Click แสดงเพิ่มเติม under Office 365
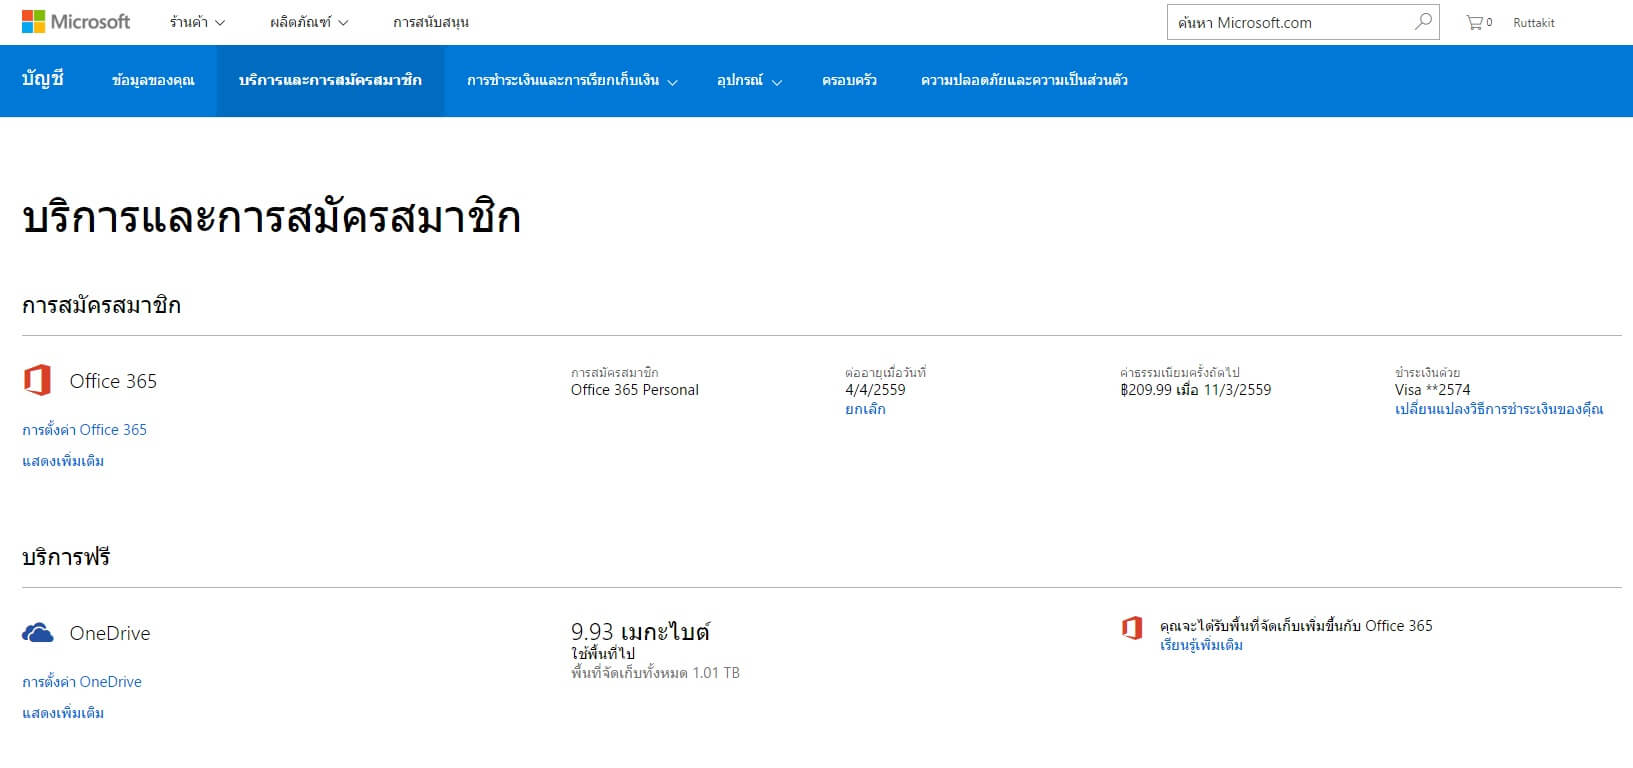This screenshot has width=1633, height=768. (x=63, y=461)
